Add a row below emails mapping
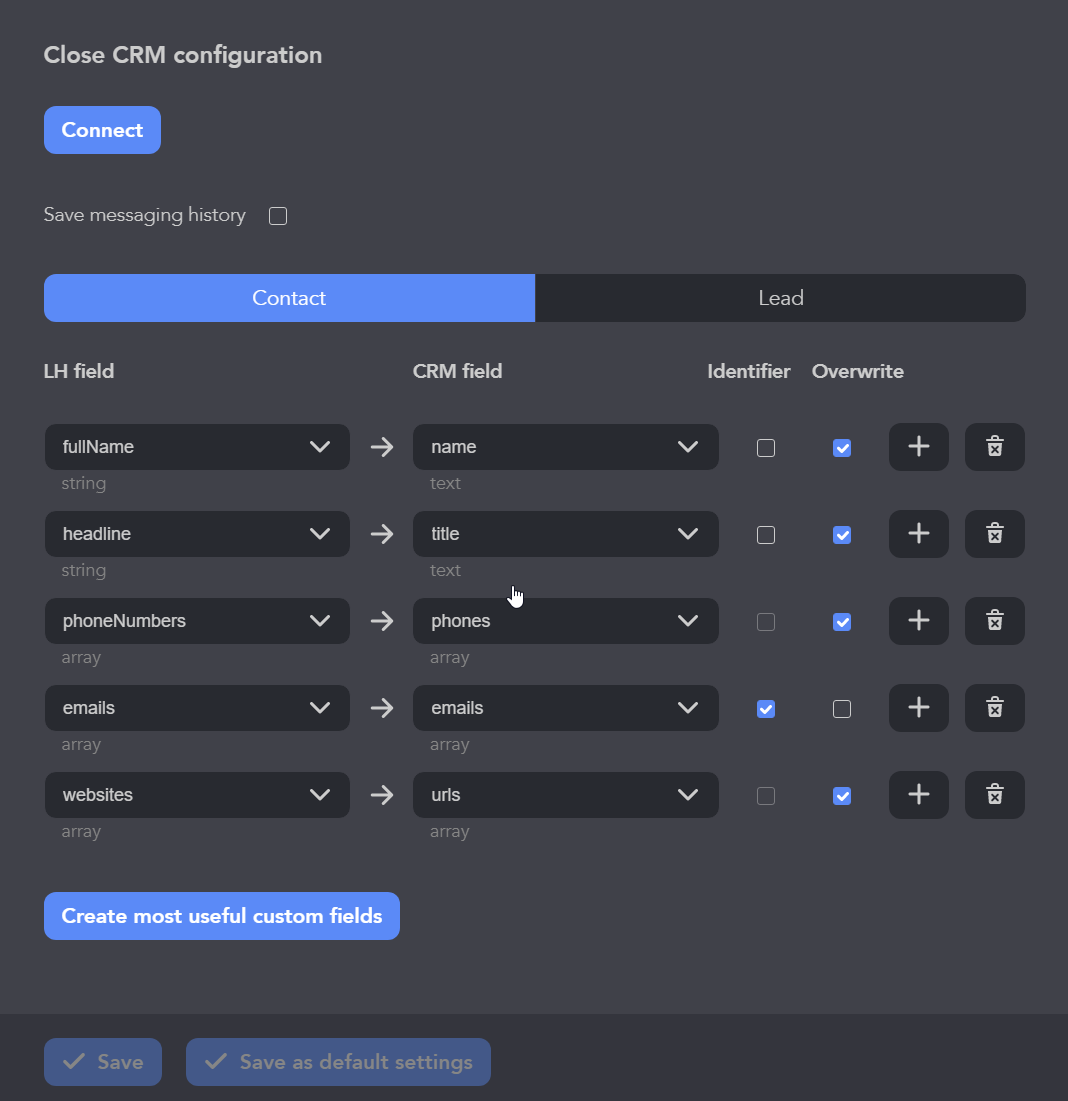 918,708
